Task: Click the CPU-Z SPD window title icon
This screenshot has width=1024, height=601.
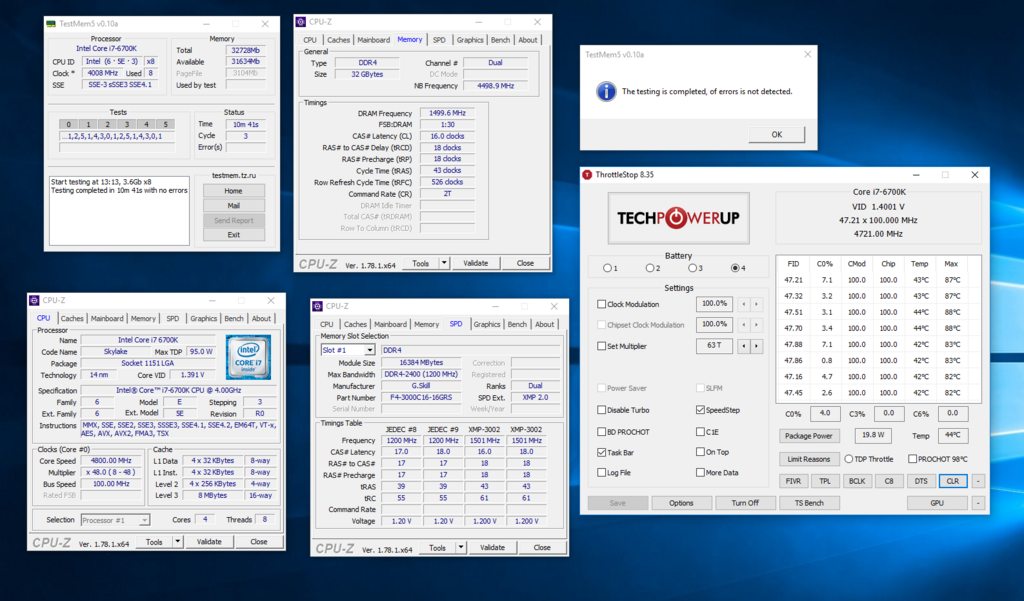Action: point(317,306)
